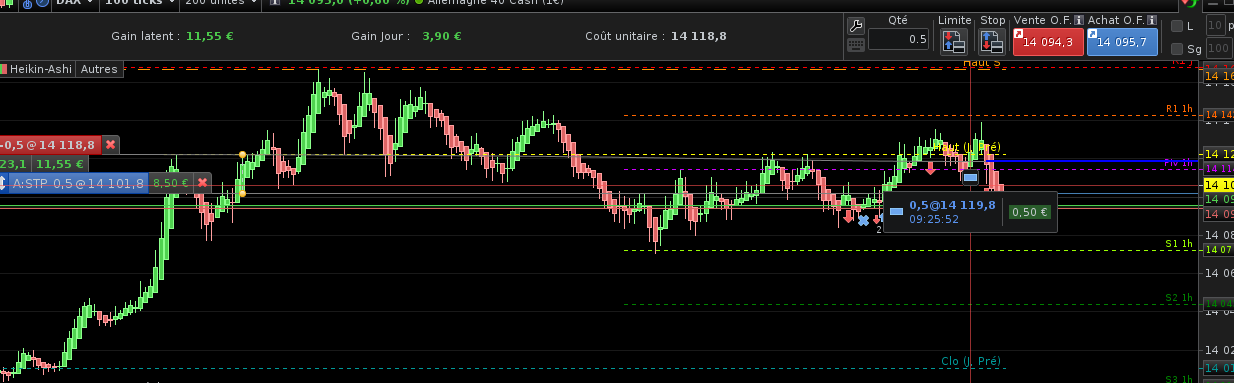Click the A:STP order move-arrow handle
Image resolution: width=1234 pixels, height=383 pixels.
(x=3, y=183)
